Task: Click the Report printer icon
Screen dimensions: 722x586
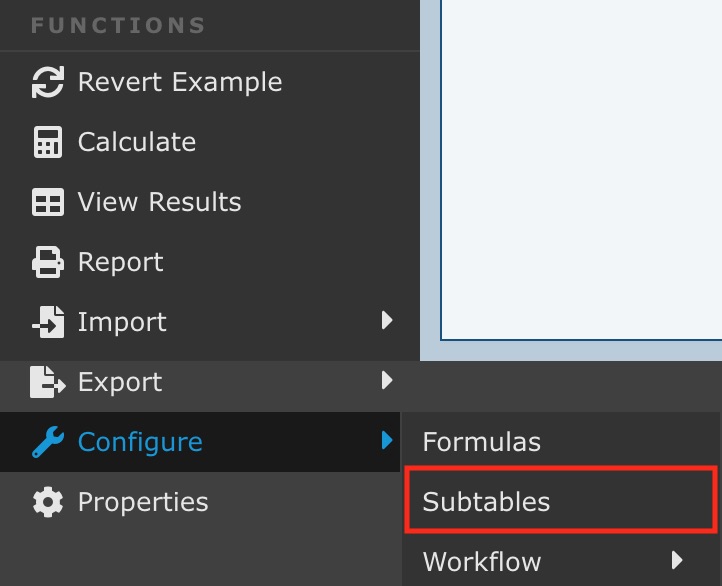Action: tap(47, 262)
